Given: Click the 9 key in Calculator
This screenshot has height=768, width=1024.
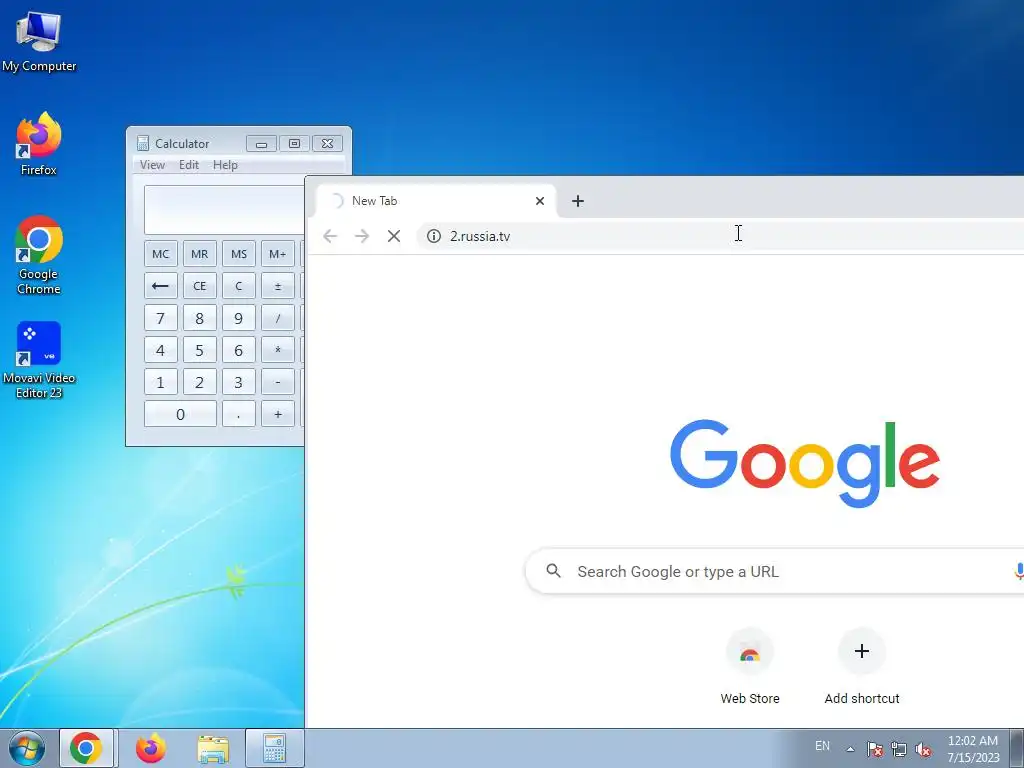Looking at the screenshot, I should click(x=239, y=318).
